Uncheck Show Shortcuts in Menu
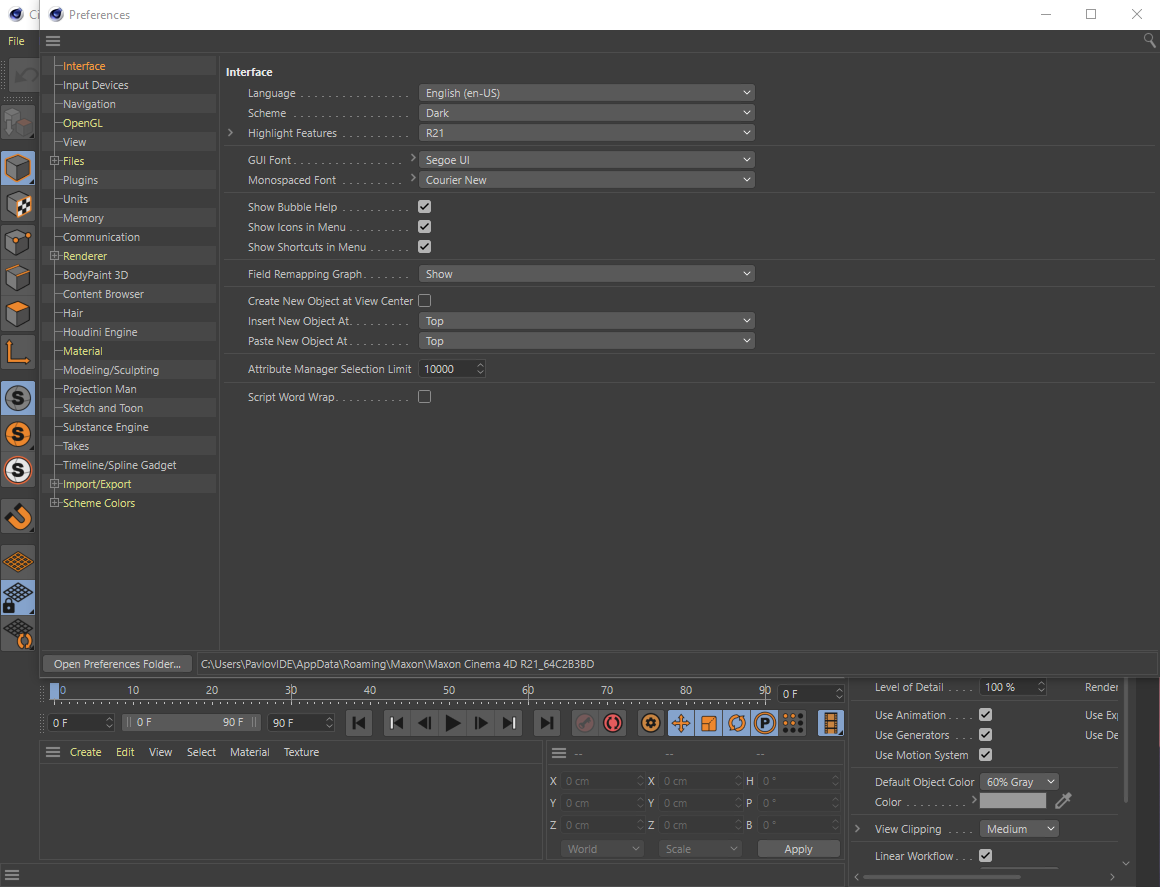The image size is (1160, 887). [425, 246]
